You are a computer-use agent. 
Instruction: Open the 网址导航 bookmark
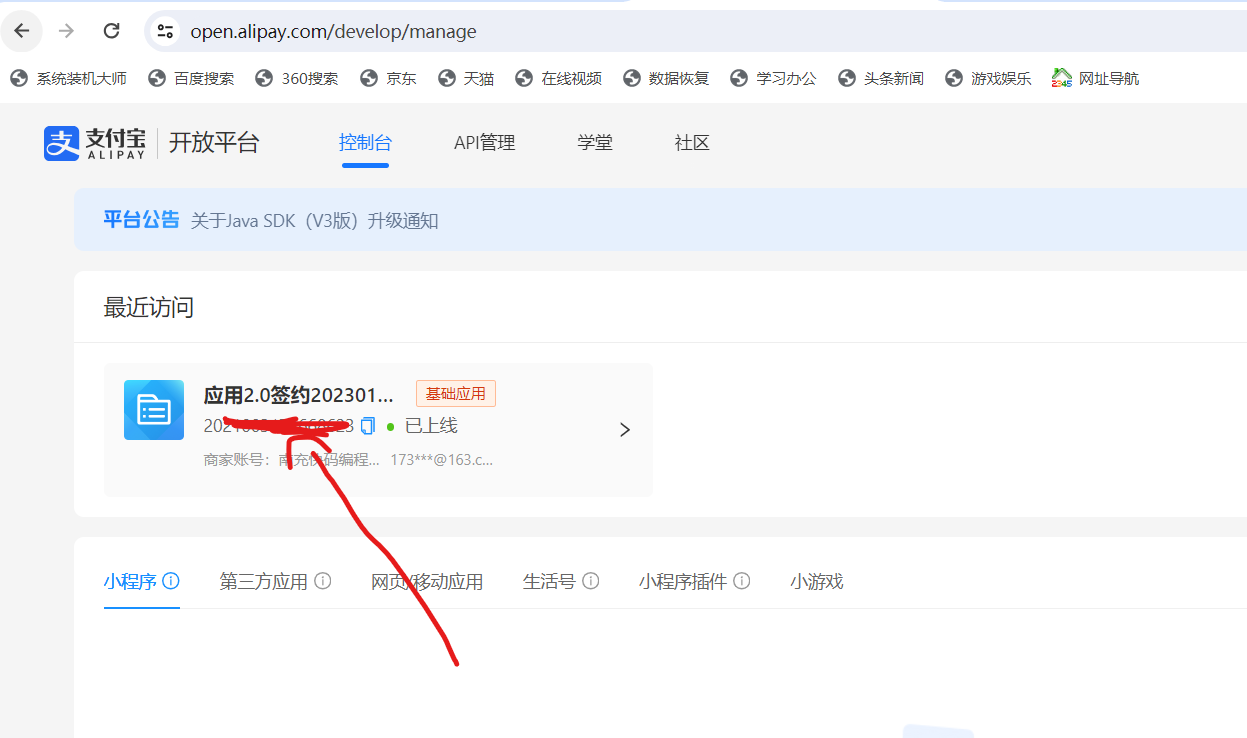[1096, 78]
